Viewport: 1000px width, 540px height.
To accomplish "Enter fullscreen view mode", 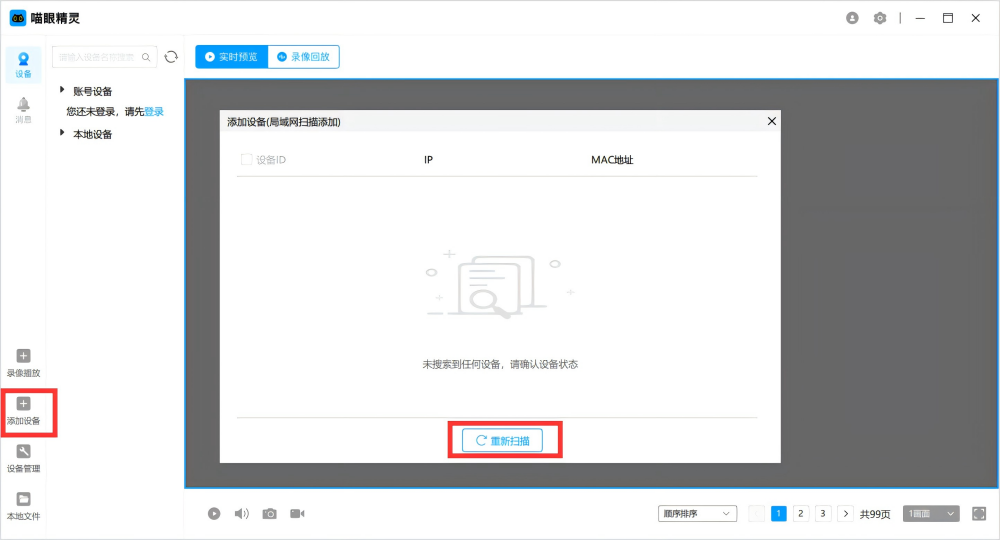I will coord(979,513).
